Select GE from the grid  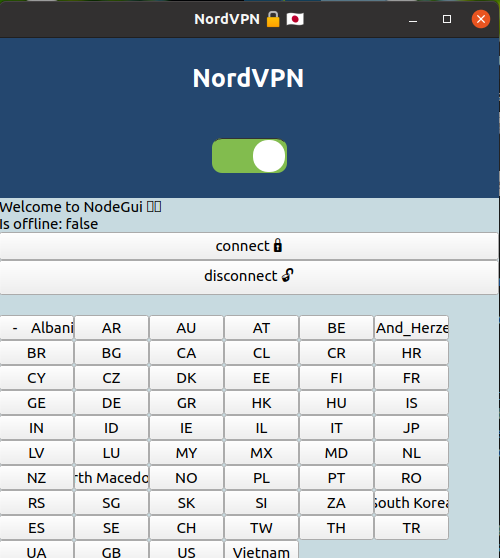[x=37, y=403]
